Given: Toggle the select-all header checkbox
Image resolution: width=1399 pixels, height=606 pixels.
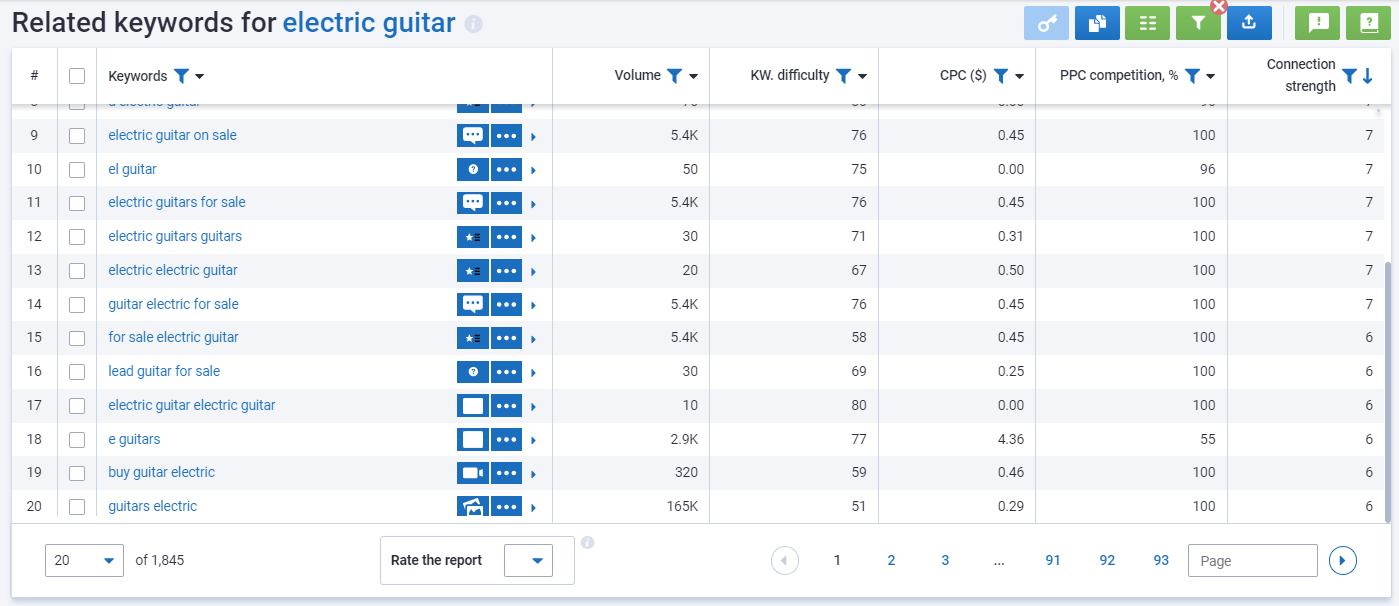Looking at the screenshot, I should pyautogui.click(x=77, y=76).
